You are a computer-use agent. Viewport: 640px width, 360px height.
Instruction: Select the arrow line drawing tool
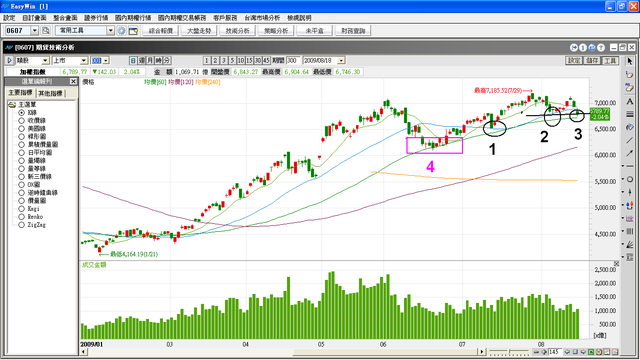(x=629, y=153)
